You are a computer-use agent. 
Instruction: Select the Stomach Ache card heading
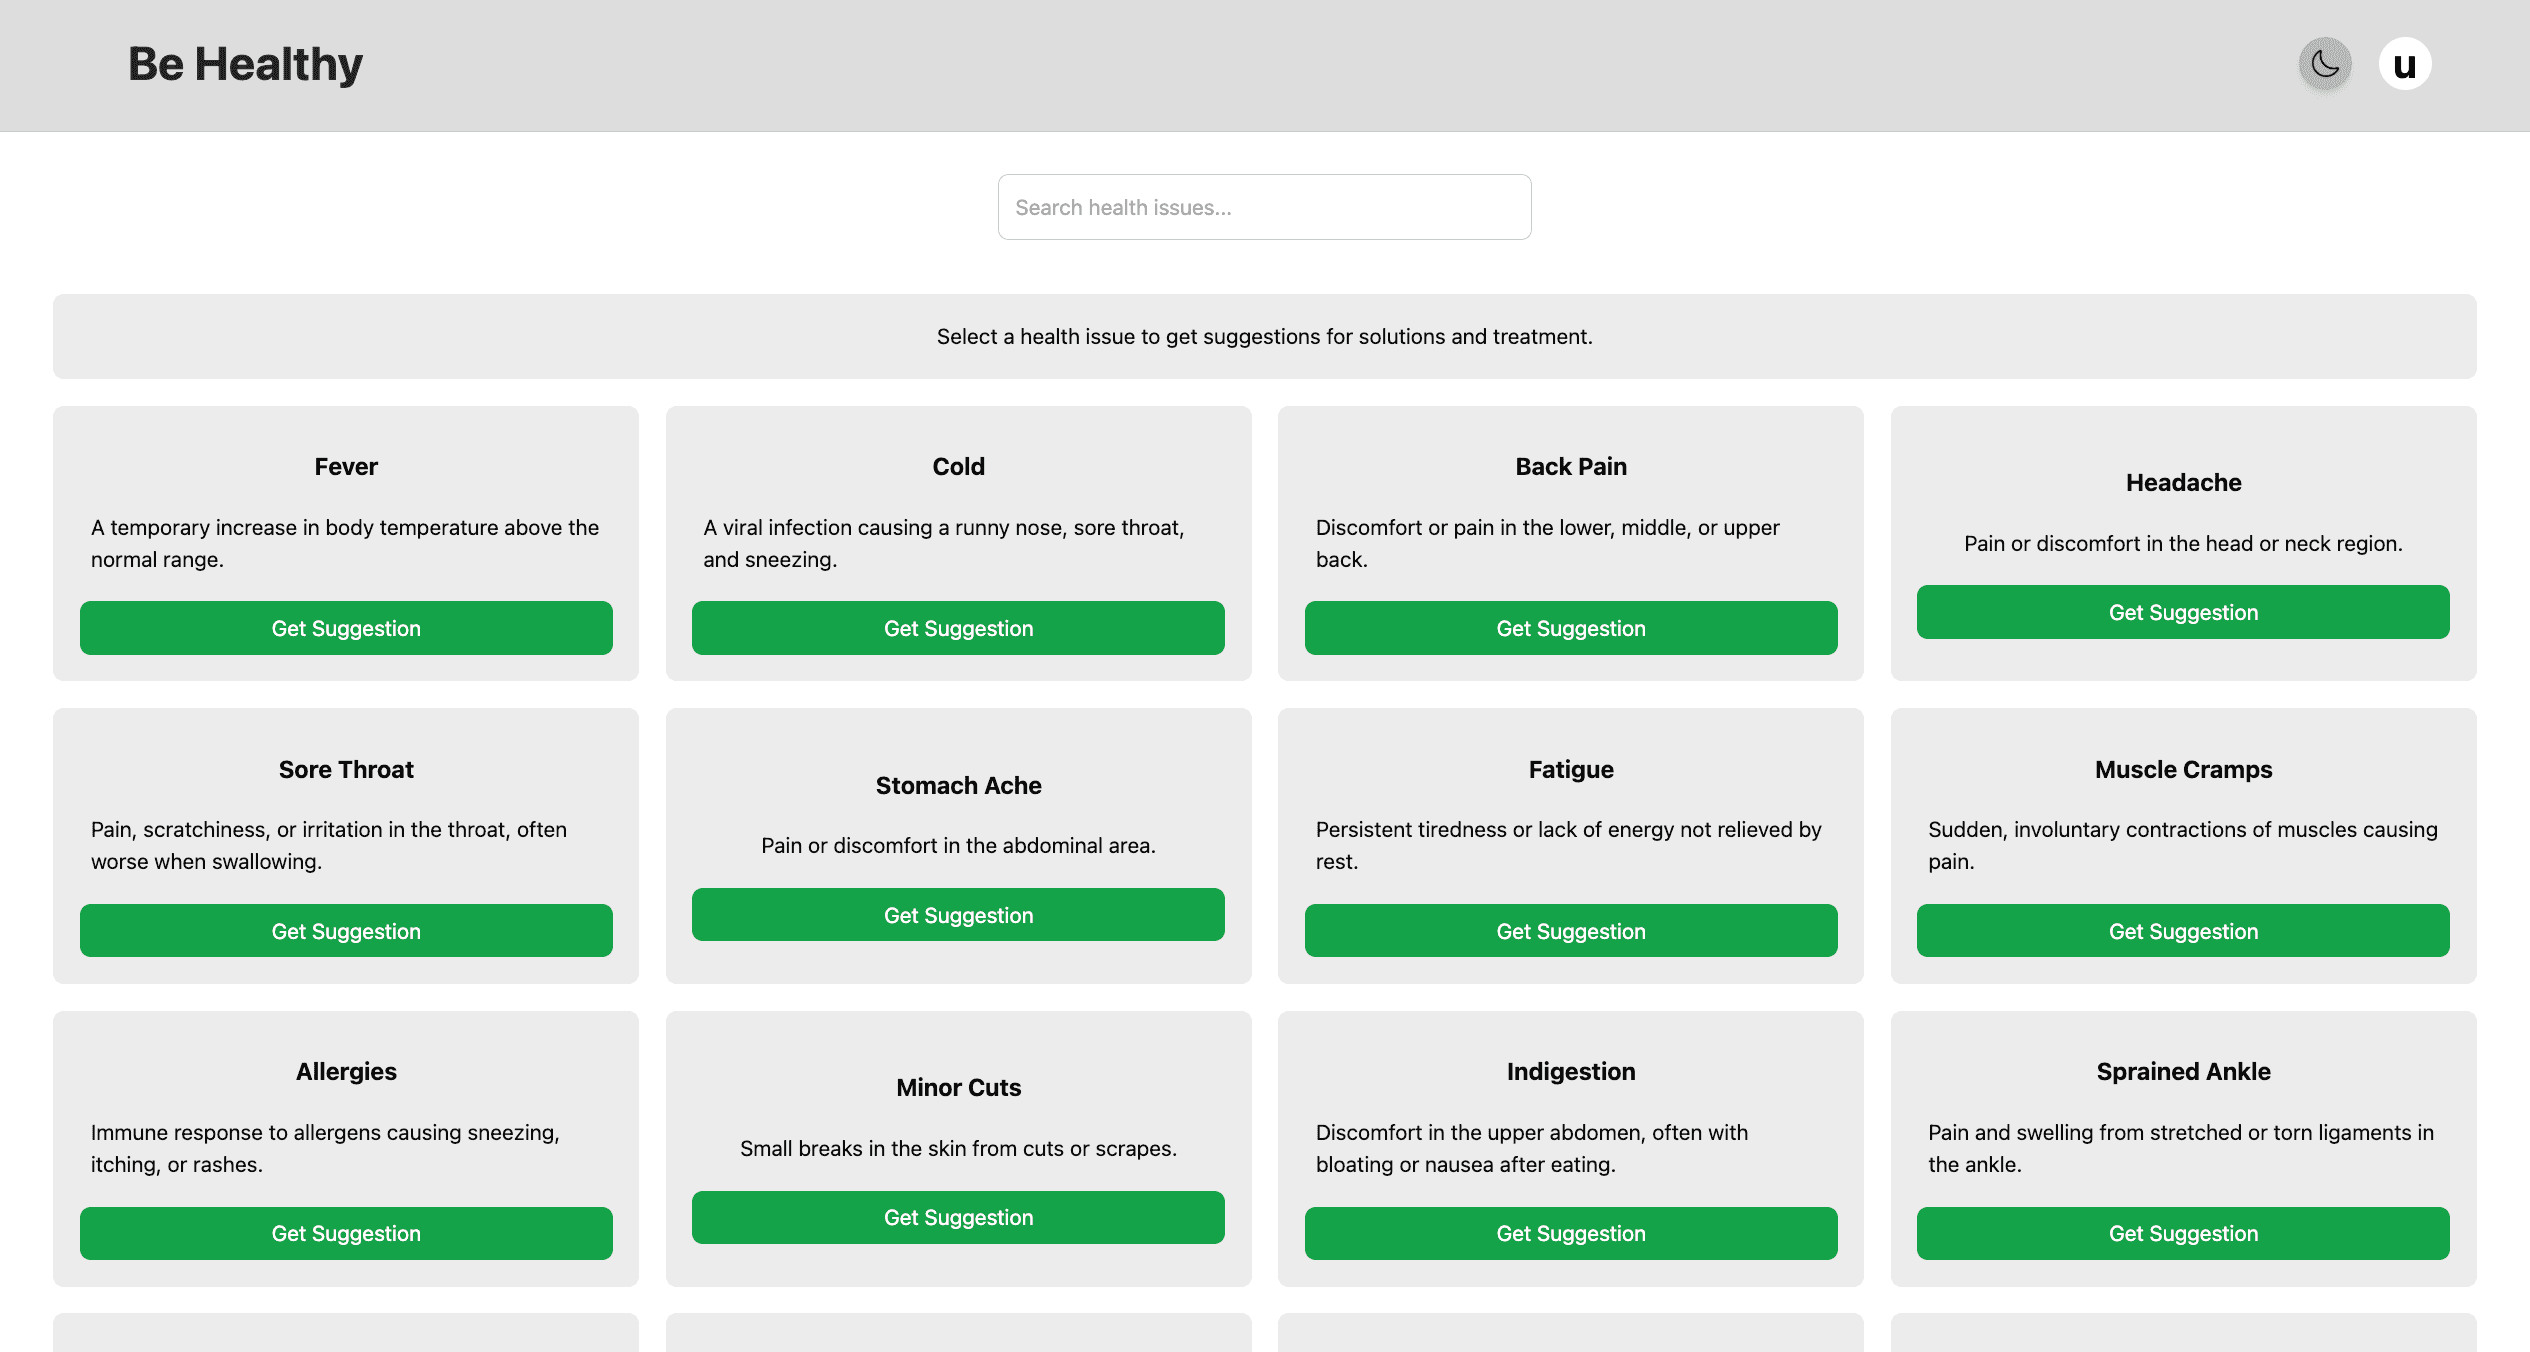click(x=958, y=786)
